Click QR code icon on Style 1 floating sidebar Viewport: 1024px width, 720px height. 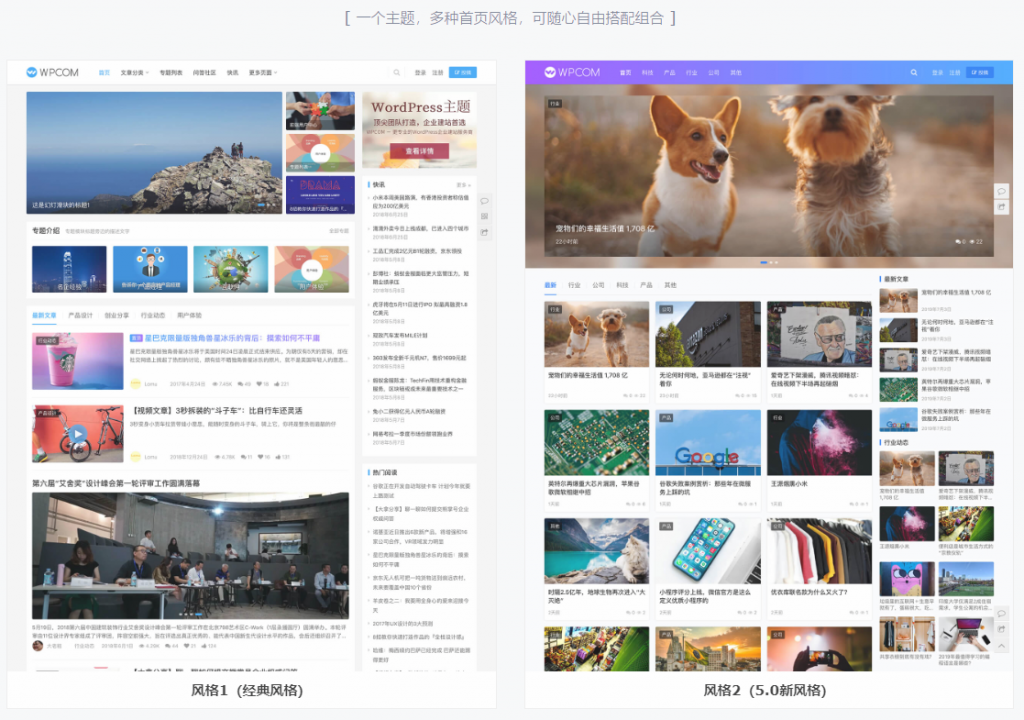coord(485,216)
